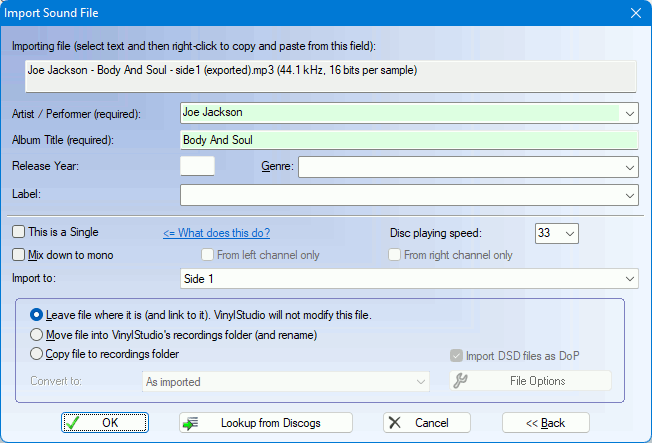The width and height of the screenshot is (652, 443).
Task: Open the 'What does this do?' link
Action: coord(216,233)
